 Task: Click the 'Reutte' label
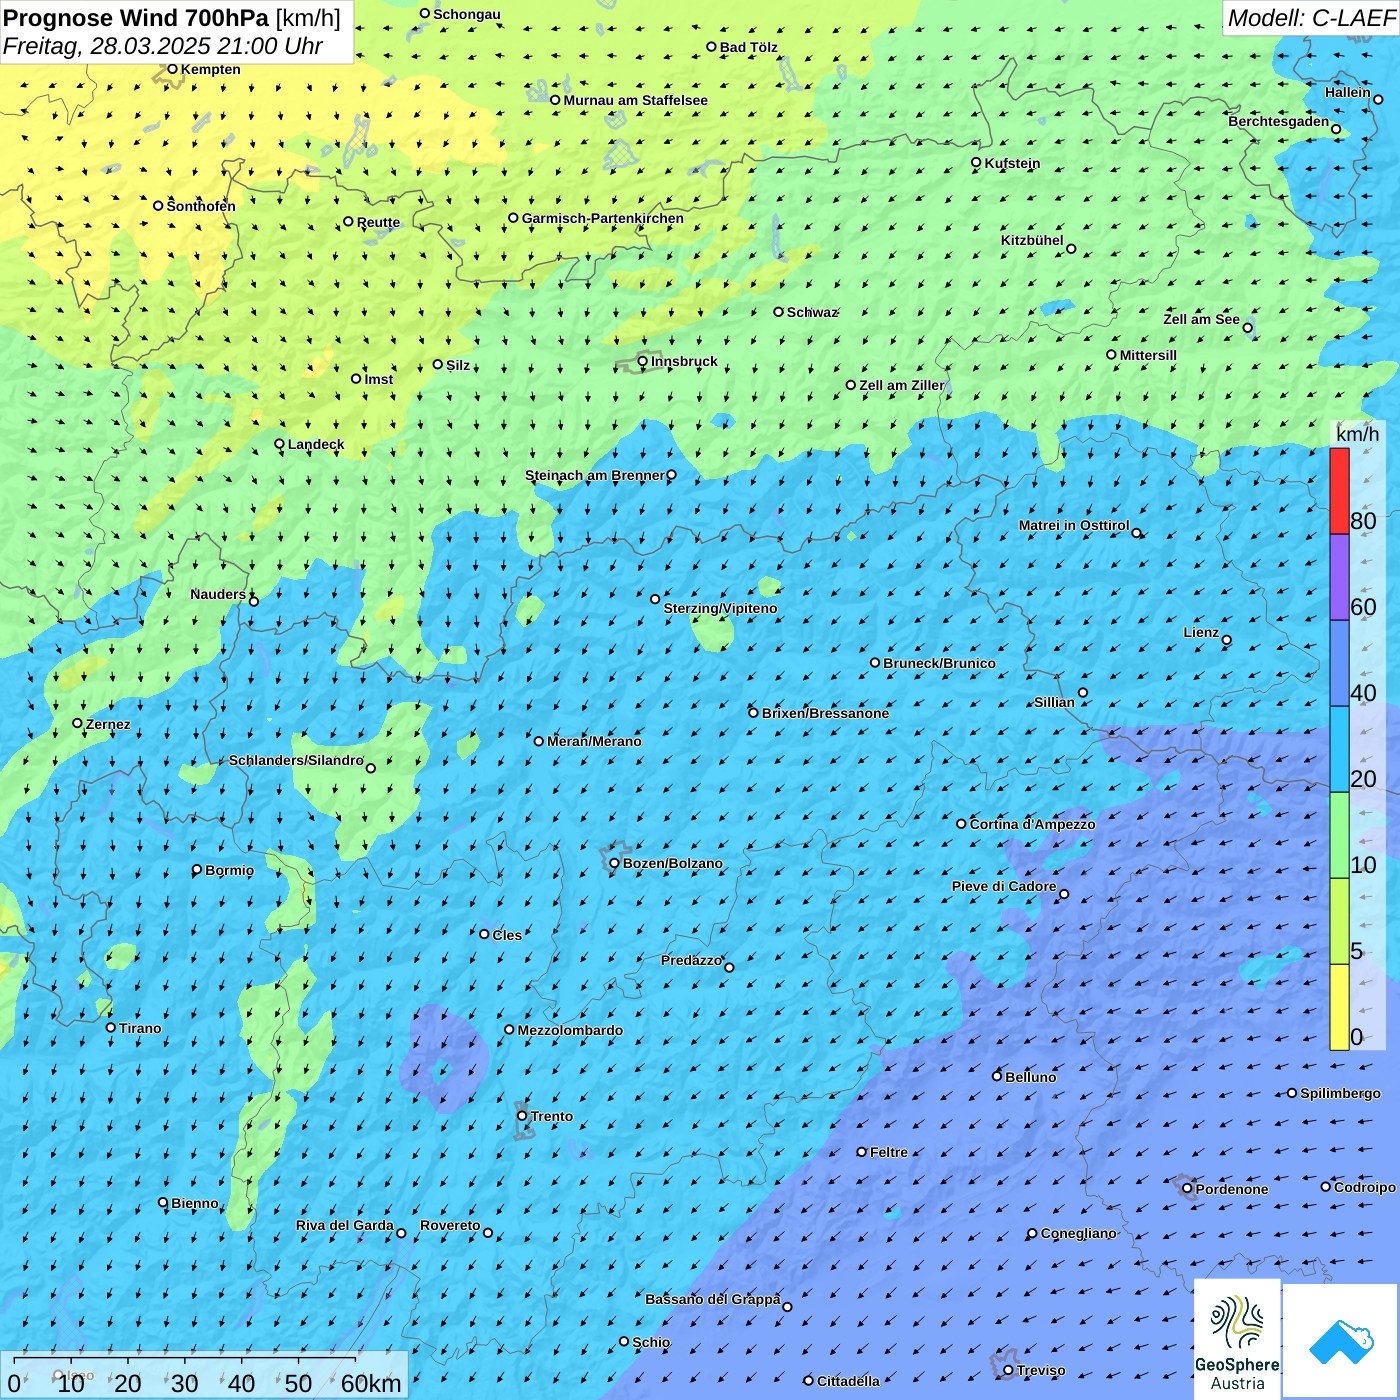click(378, 223)
